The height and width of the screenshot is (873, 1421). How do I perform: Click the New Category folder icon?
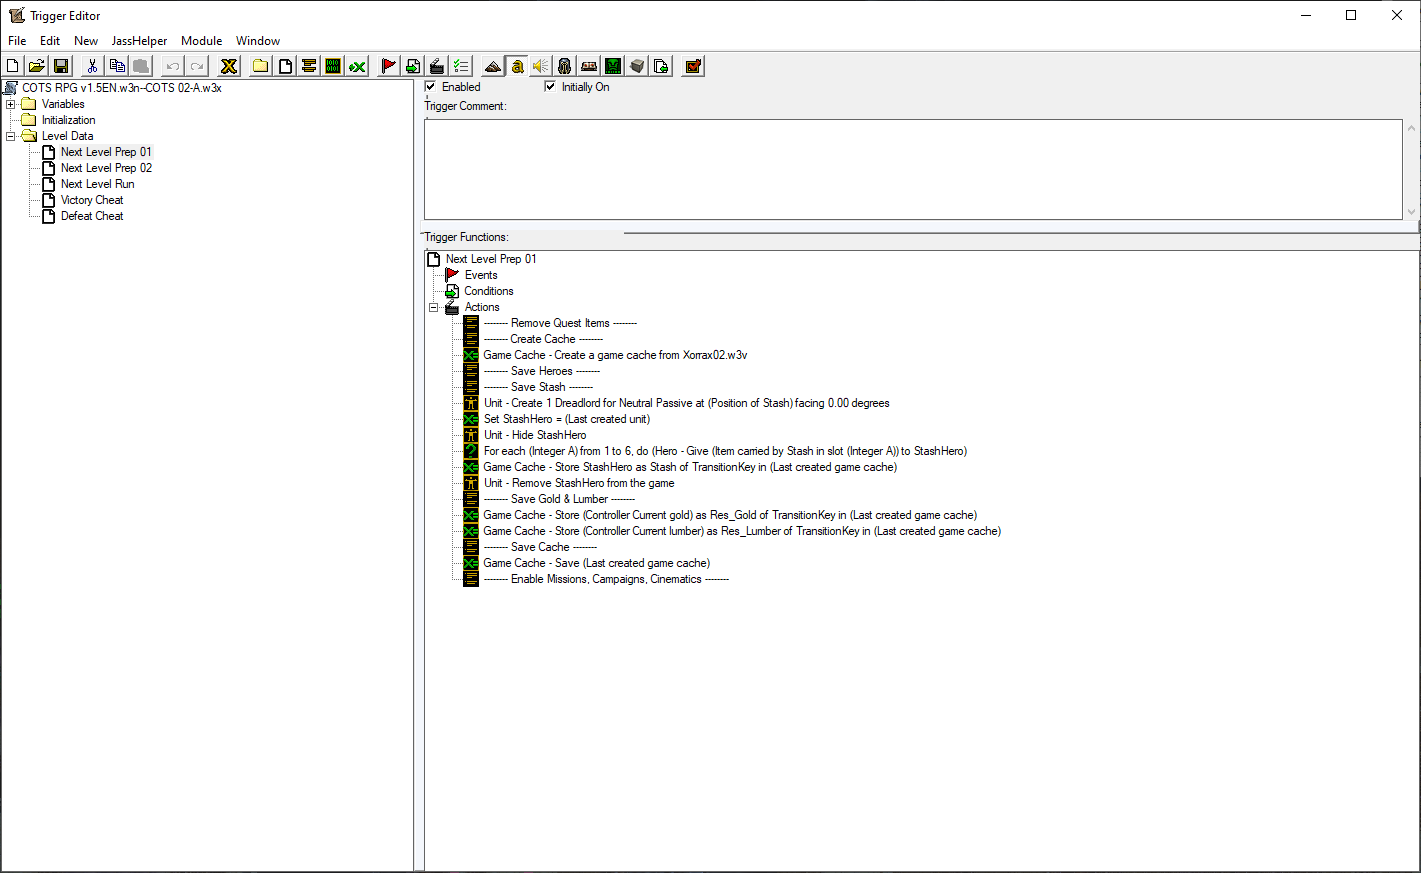pos(261,66)
